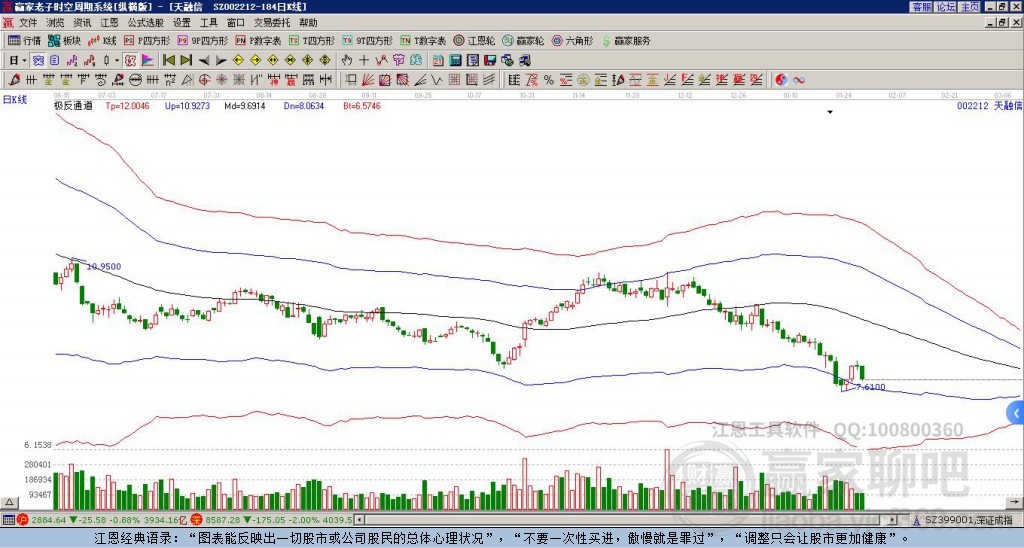1024x548 pixels.
Task: Open the 赢家轮 tool
Action: click(523, 40)
